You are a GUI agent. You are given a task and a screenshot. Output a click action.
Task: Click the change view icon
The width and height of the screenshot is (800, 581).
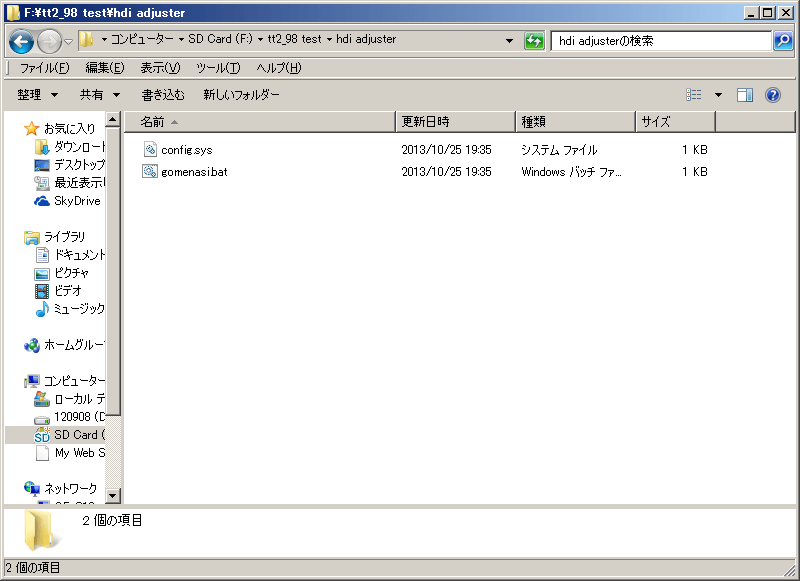pos(693,95)
